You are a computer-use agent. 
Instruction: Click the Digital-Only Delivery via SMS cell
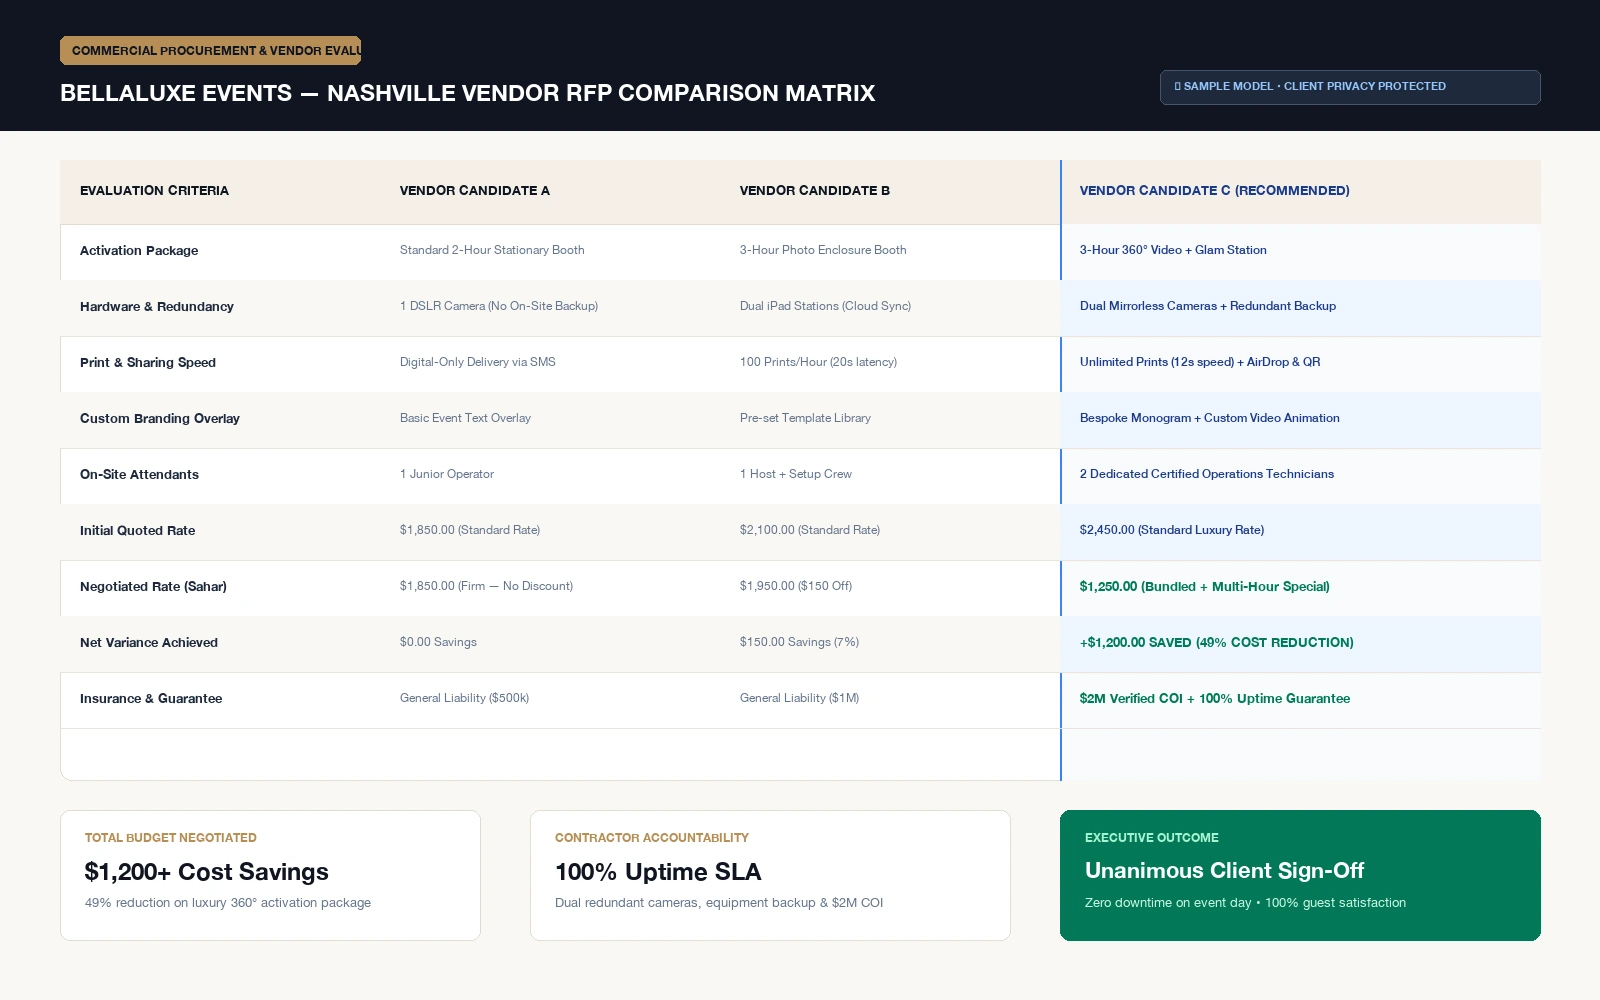coord(478,362)
